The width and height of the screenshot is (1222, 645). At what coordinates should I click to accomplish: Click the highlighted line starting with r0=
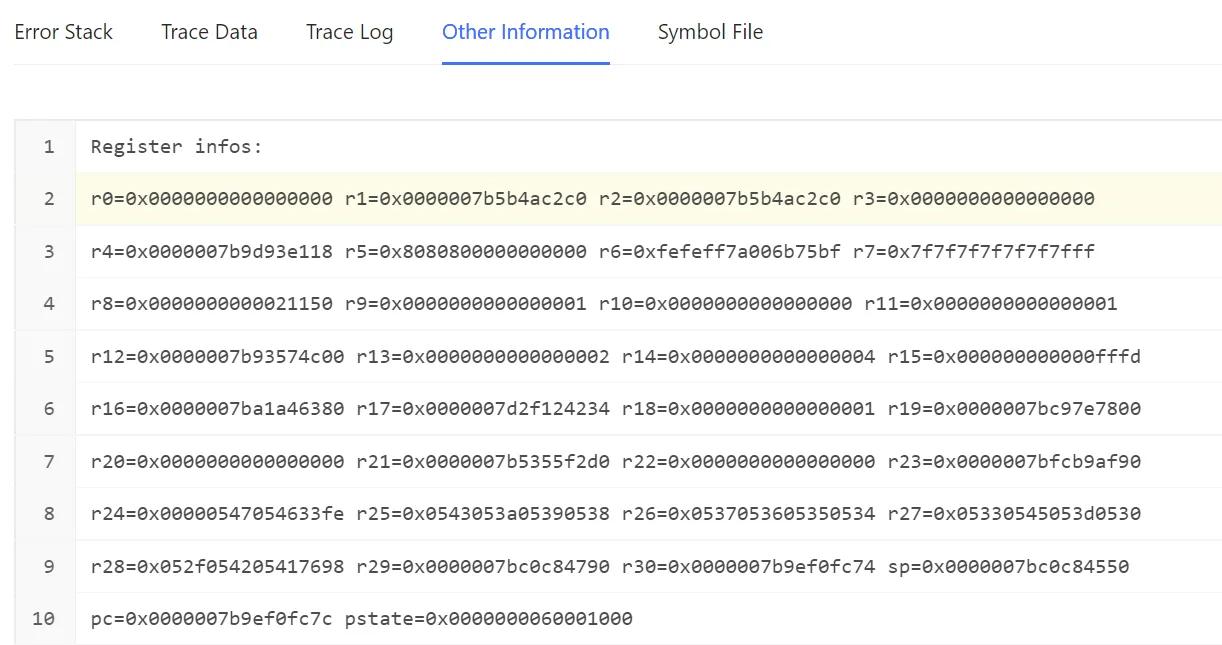click(x=592, y=199)
